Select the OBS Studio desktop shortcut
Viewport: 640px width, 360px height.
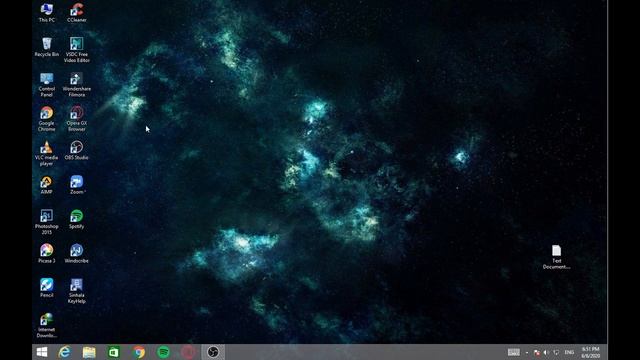tap(76, 150)
